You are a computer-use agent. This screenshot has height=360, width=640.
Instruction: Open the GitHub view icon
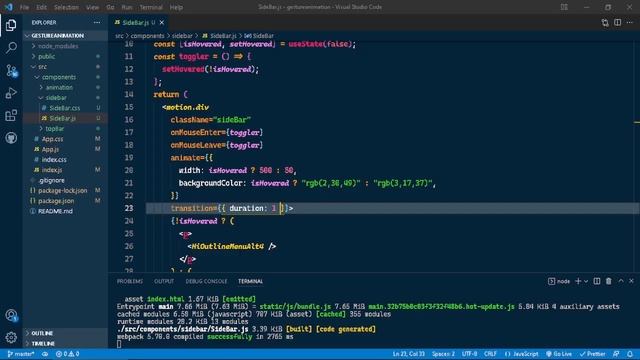coord(11,138)
